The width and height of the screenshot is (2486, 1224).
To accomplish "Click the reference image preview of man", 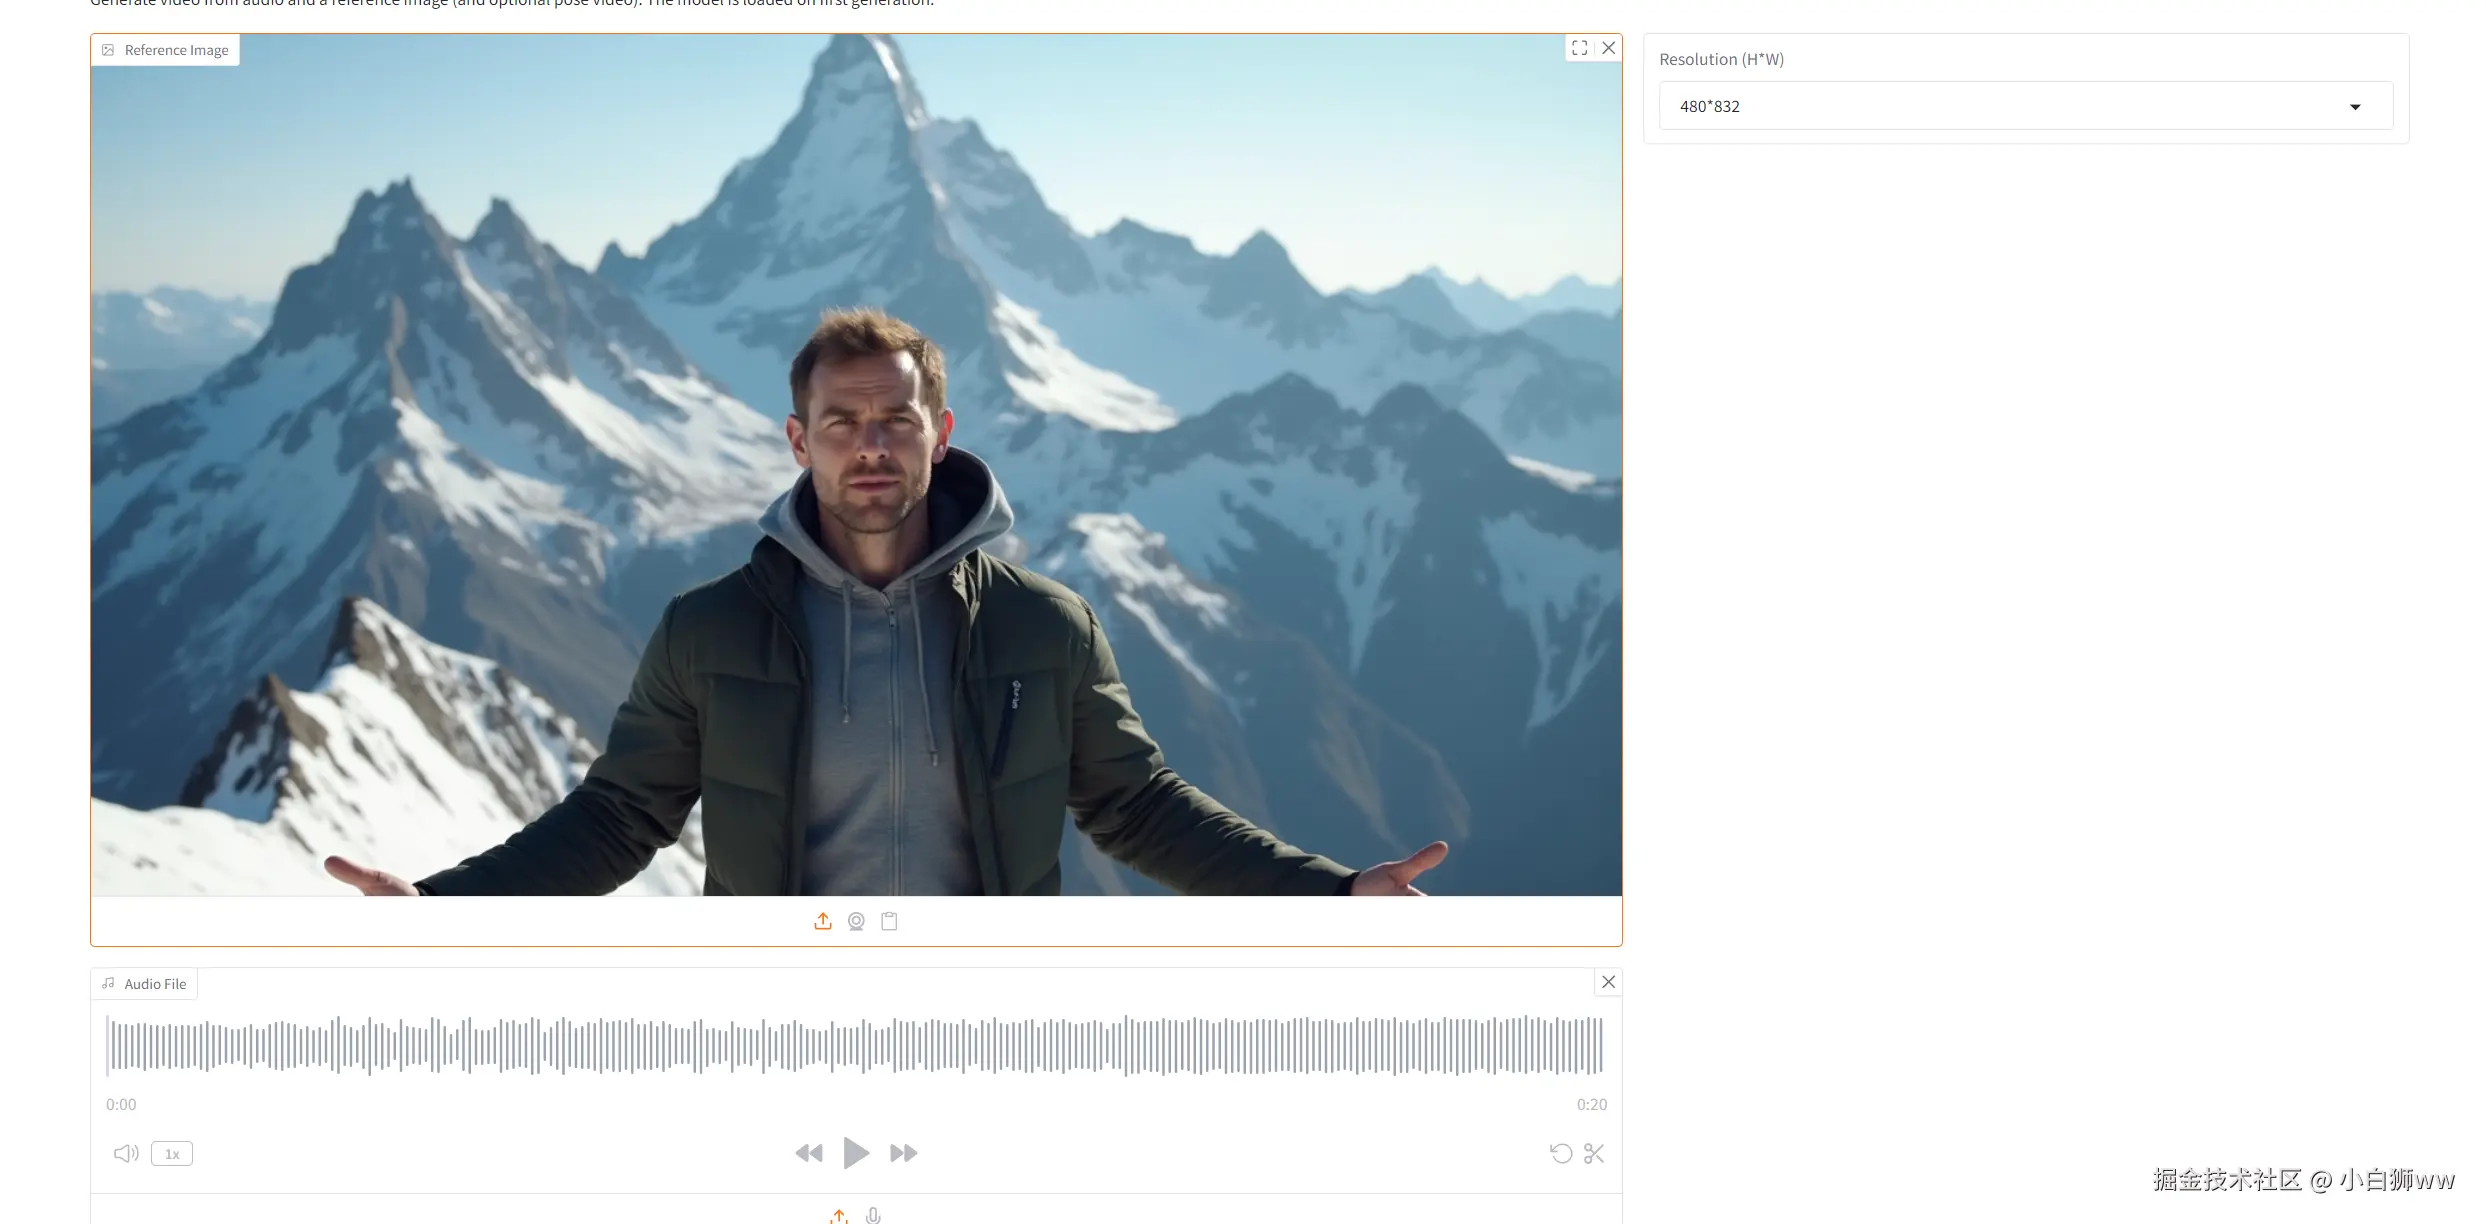I will click(870, 560).
